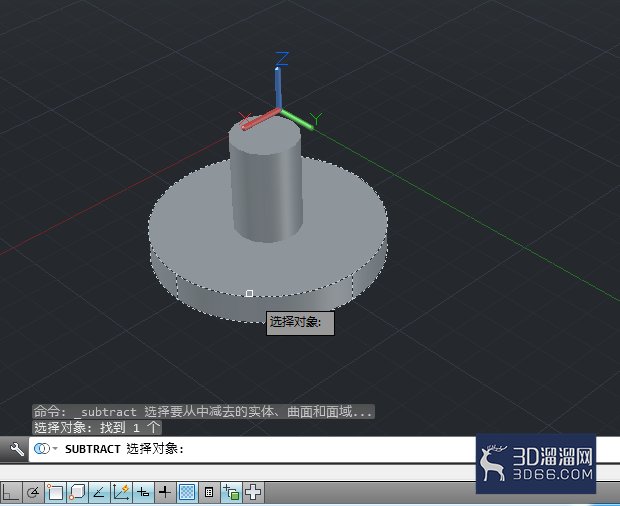Toggle 2D Object Snap button

(x=55, y=492)
